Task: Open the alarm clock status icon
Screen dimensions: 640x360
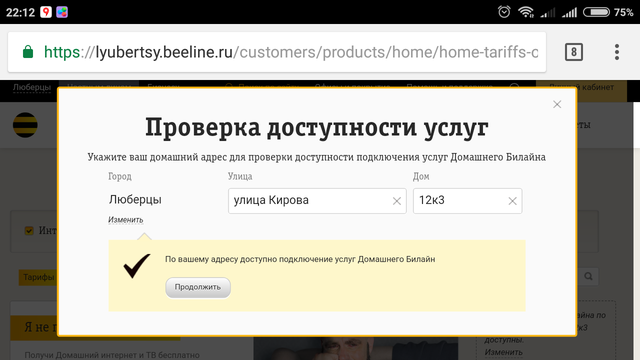Action: pyautogui.click(x=504, y=12)
